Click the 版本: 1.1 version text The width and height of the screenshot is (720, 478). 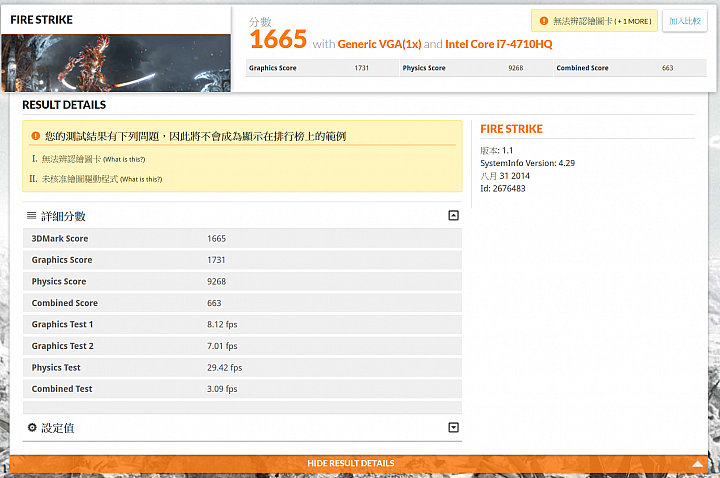(496, 150)
